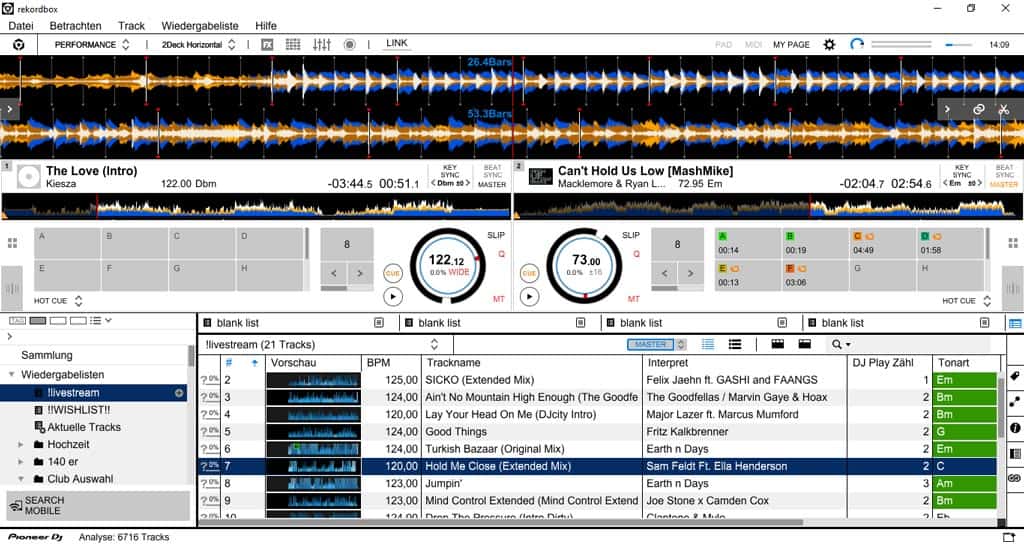This screenshot has width=1024, height=546.
Task: Click deck 1 track overview waveform
Action: pos(256,206)
